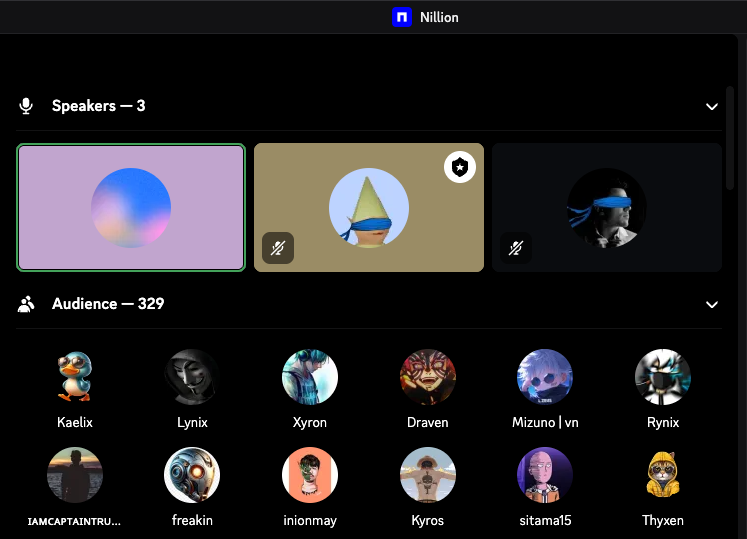Click the Lynix username
The height and width of the screenshot is (539, 747).
click(192, 422)
